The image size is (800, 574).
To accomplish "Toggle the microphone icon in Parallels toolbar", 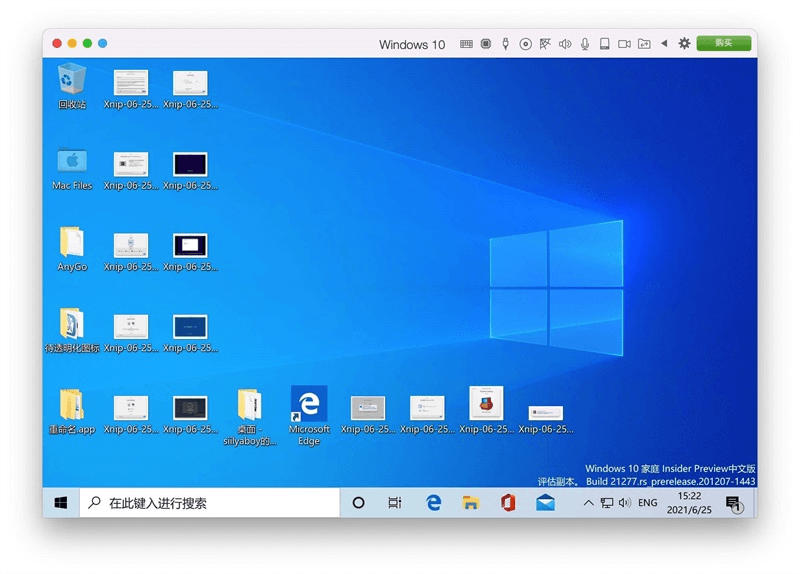I will point(585,44).
